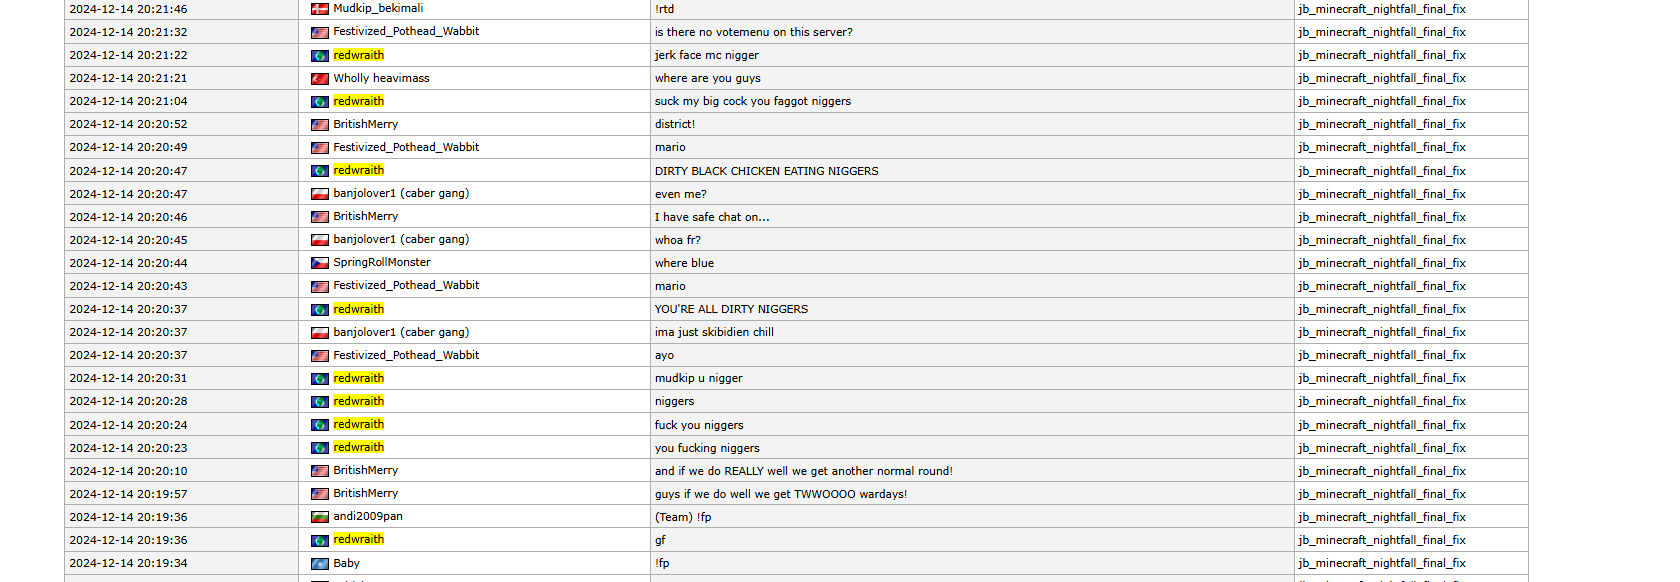
Task: Click the message "is there no votemenu on this server?"
Action: tap(753, 32)
